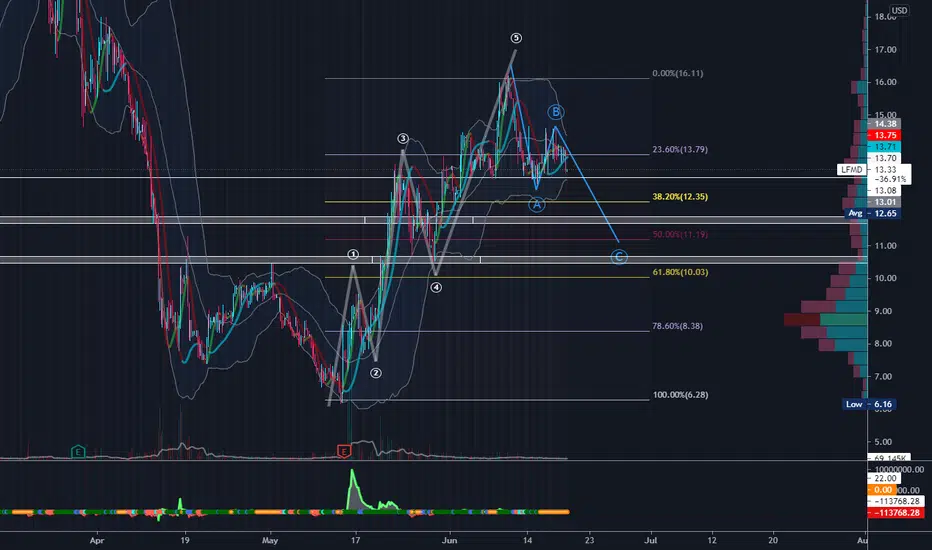Click the 23.60%(13.79) Fibonacci level label
Viewport: 932px width, 550px height.
(x=680, y=149)
